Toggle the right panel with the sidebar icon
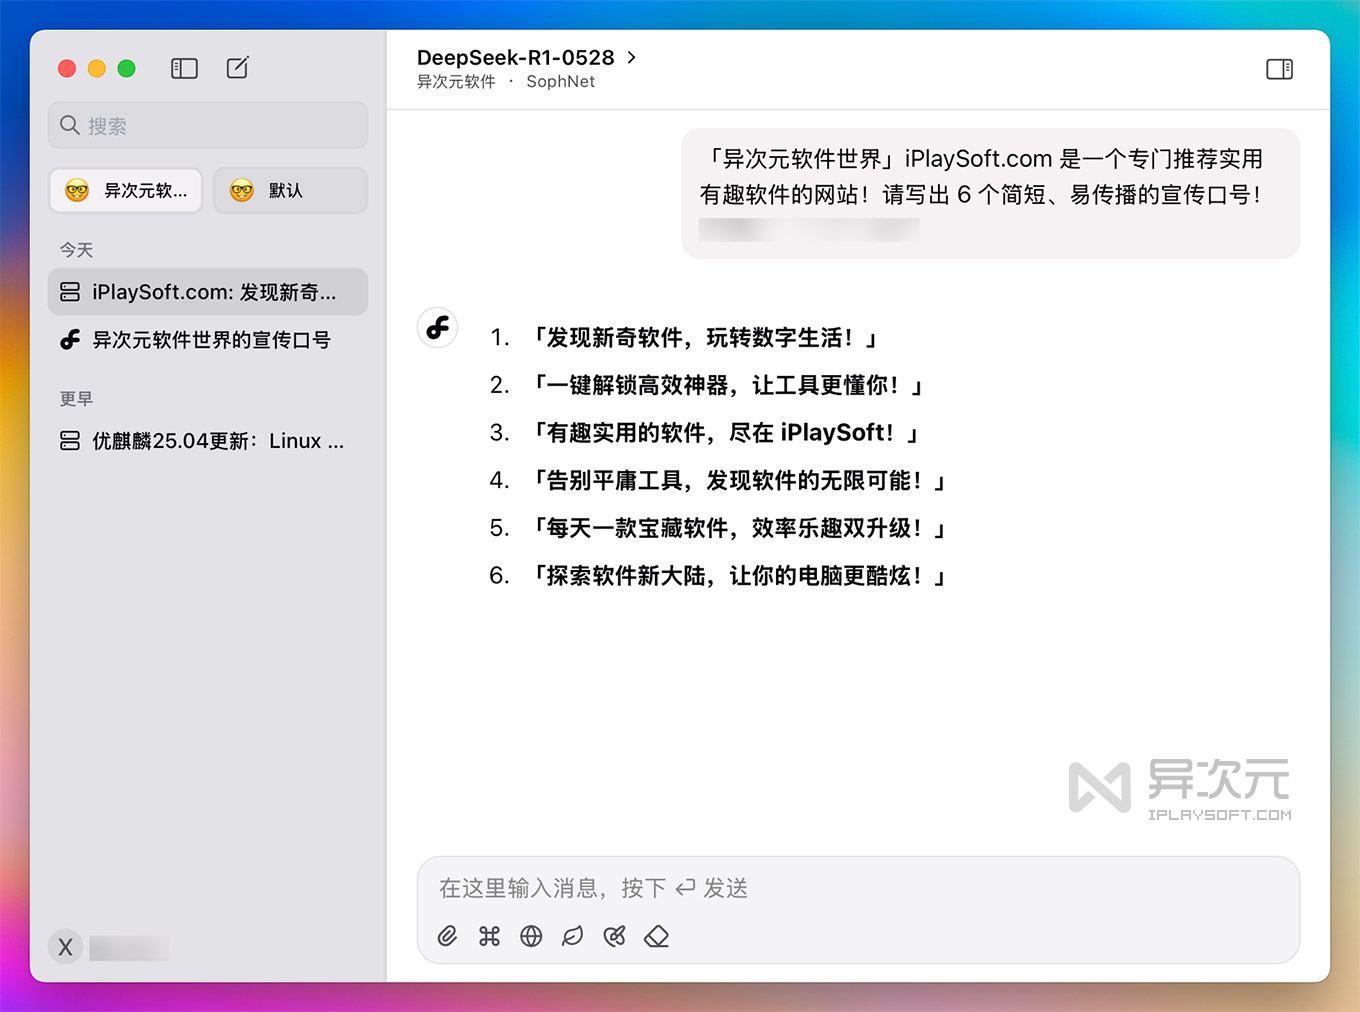The image size is (1360, 1012). 1279,69
